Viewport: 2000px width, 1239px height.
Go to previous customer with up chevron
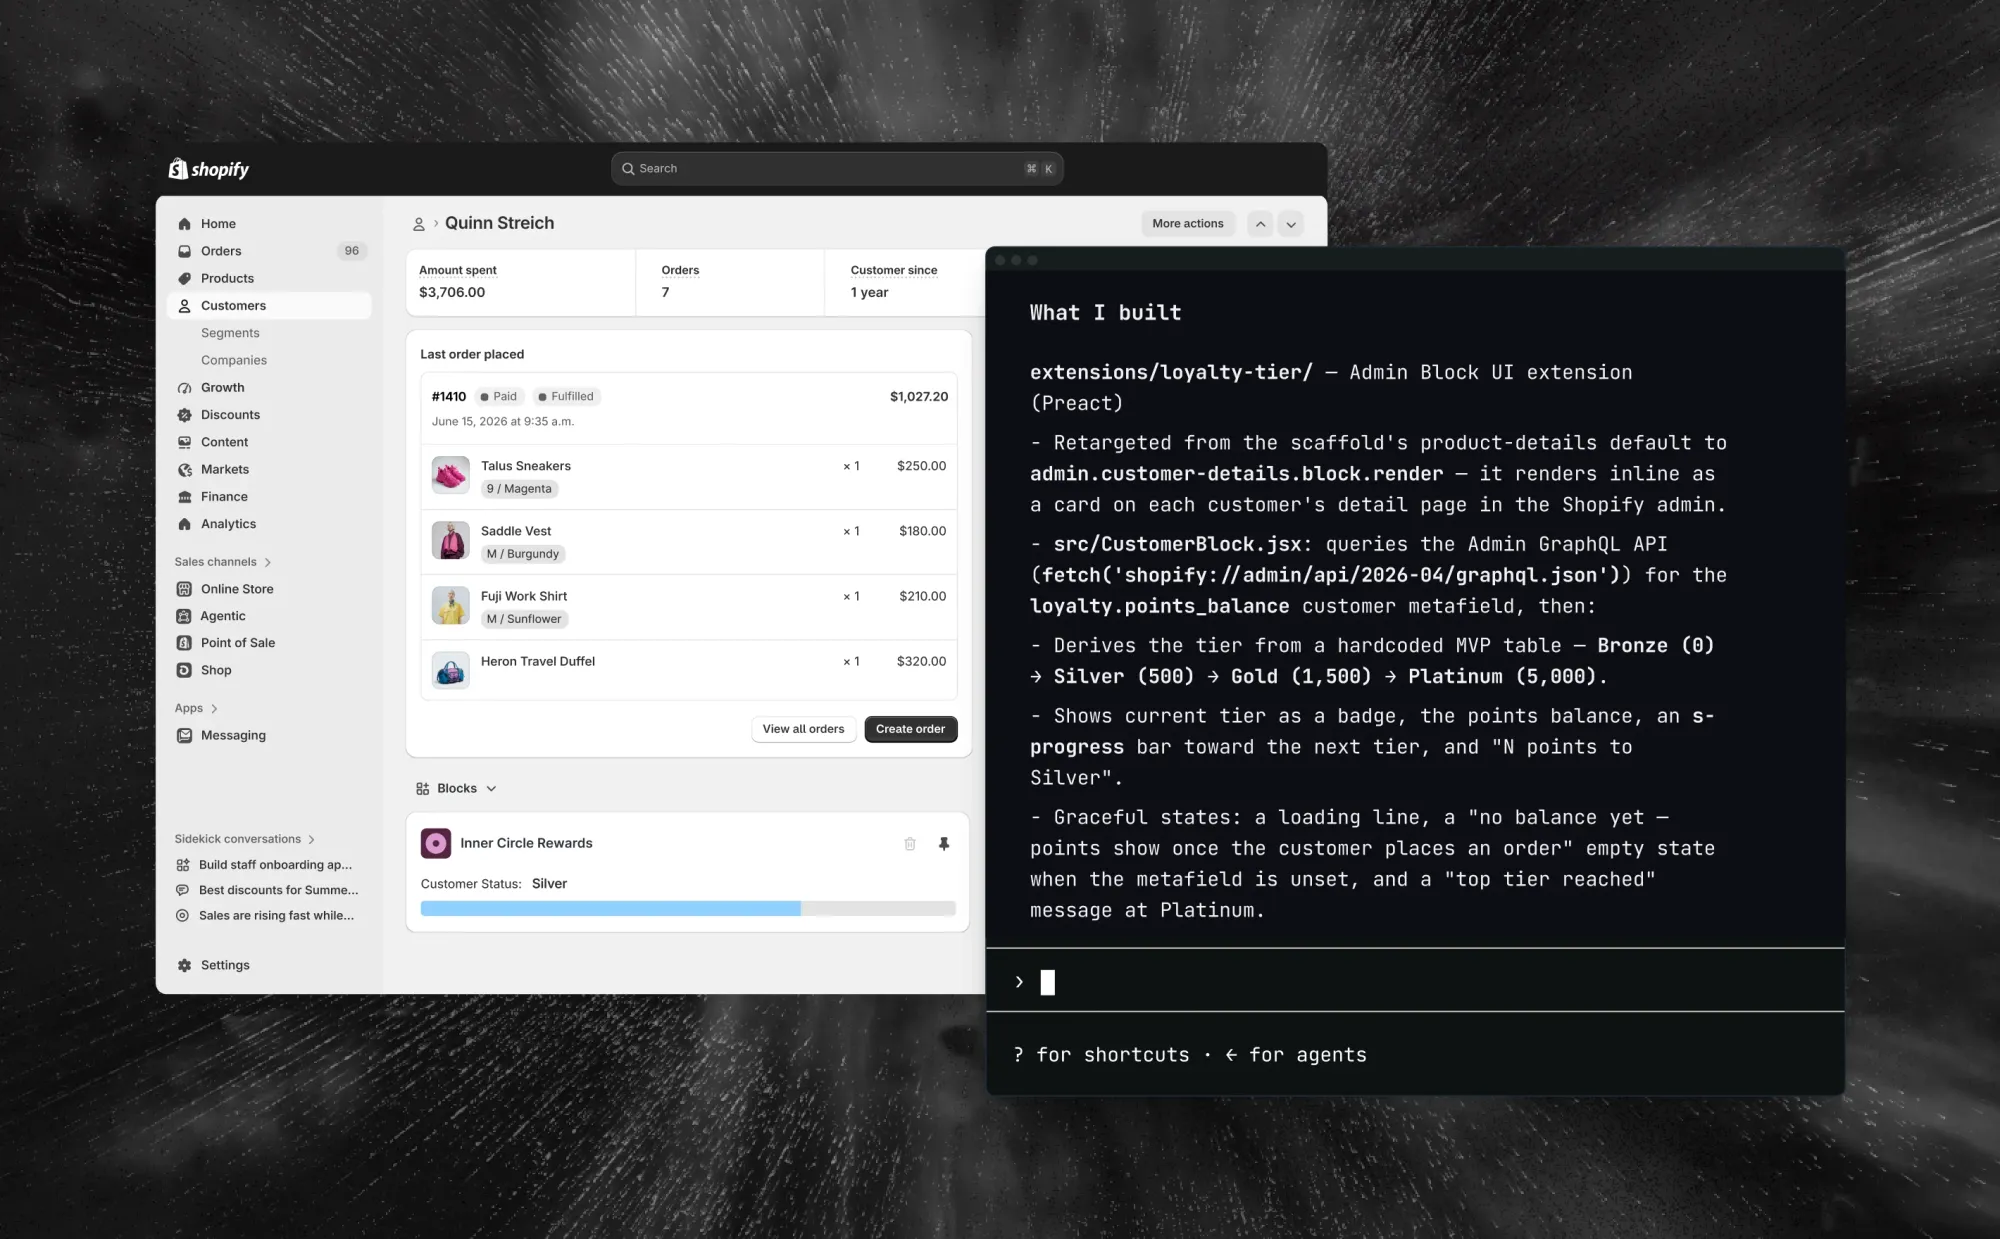click(x=1261, y=224)
